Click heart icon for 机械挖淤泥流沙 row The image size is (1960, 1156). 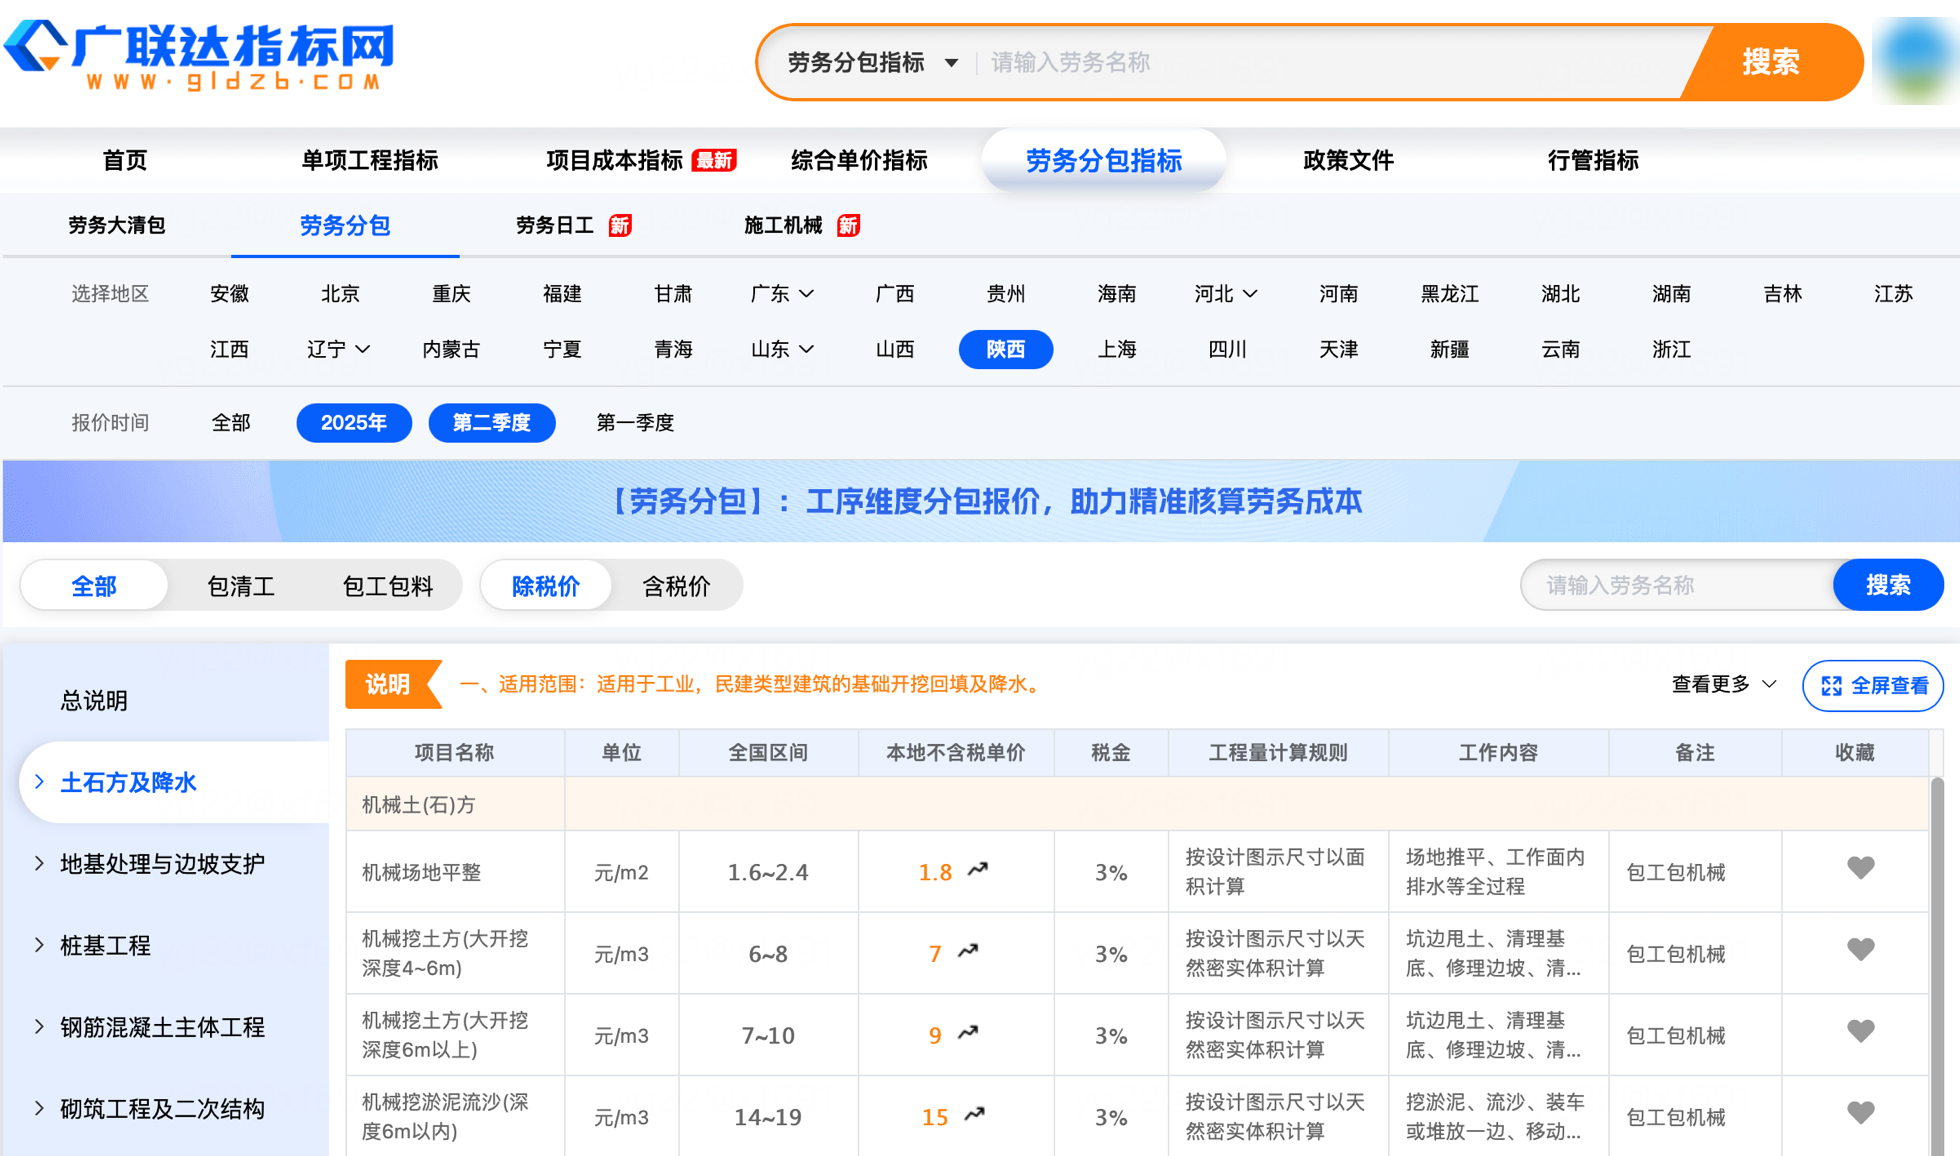(1860, 1113)
